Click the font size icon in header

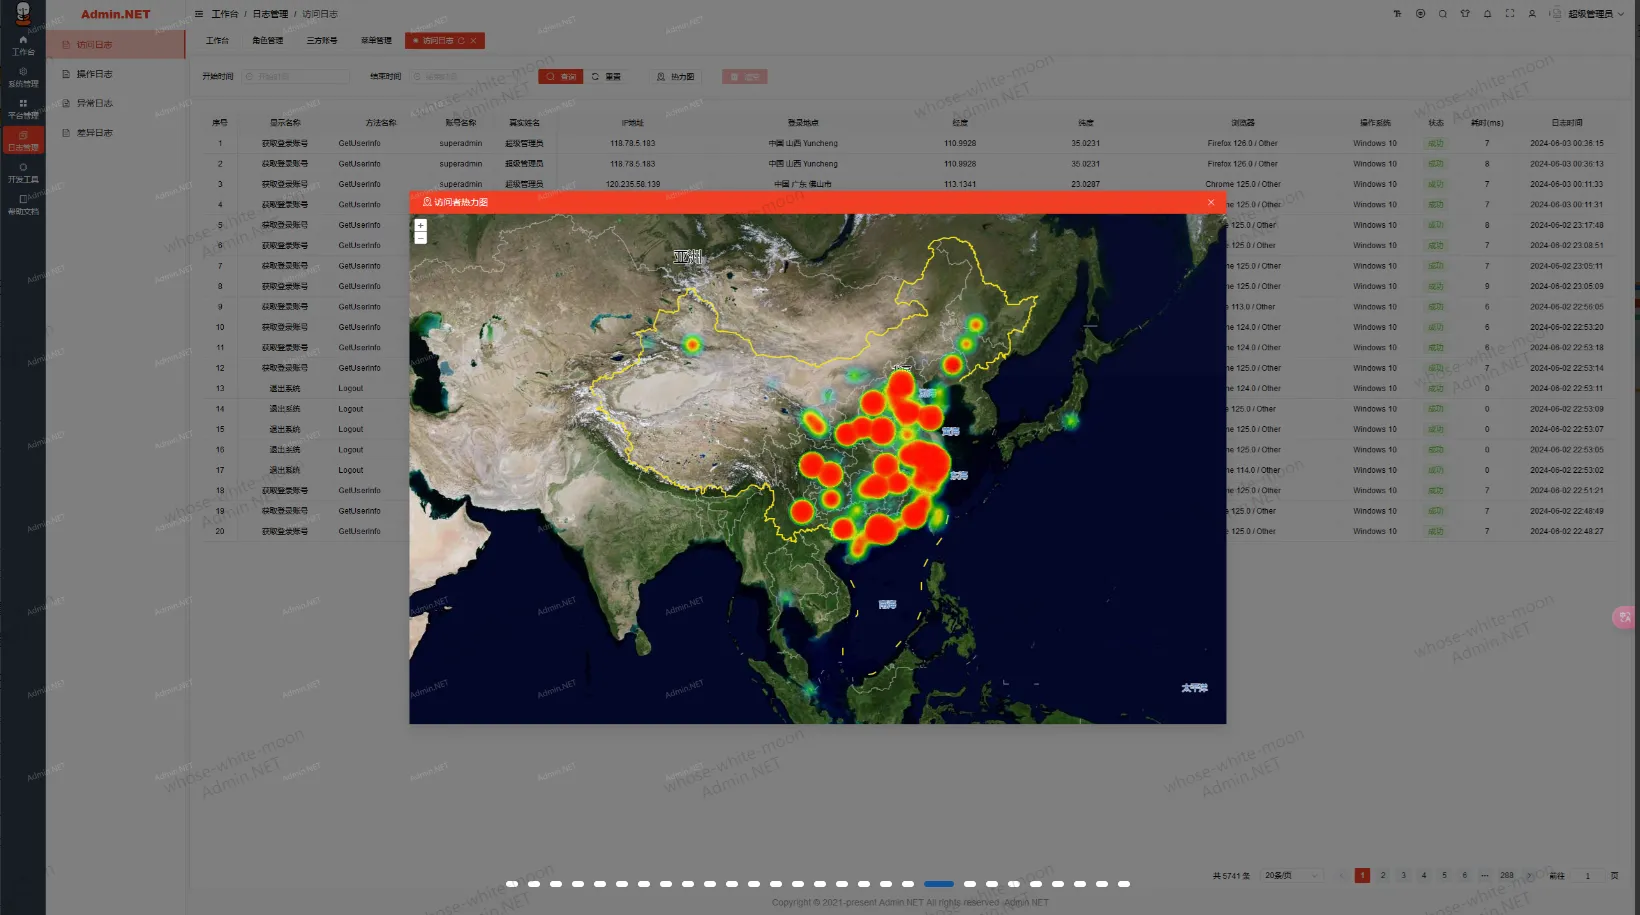pos(1397,14)
